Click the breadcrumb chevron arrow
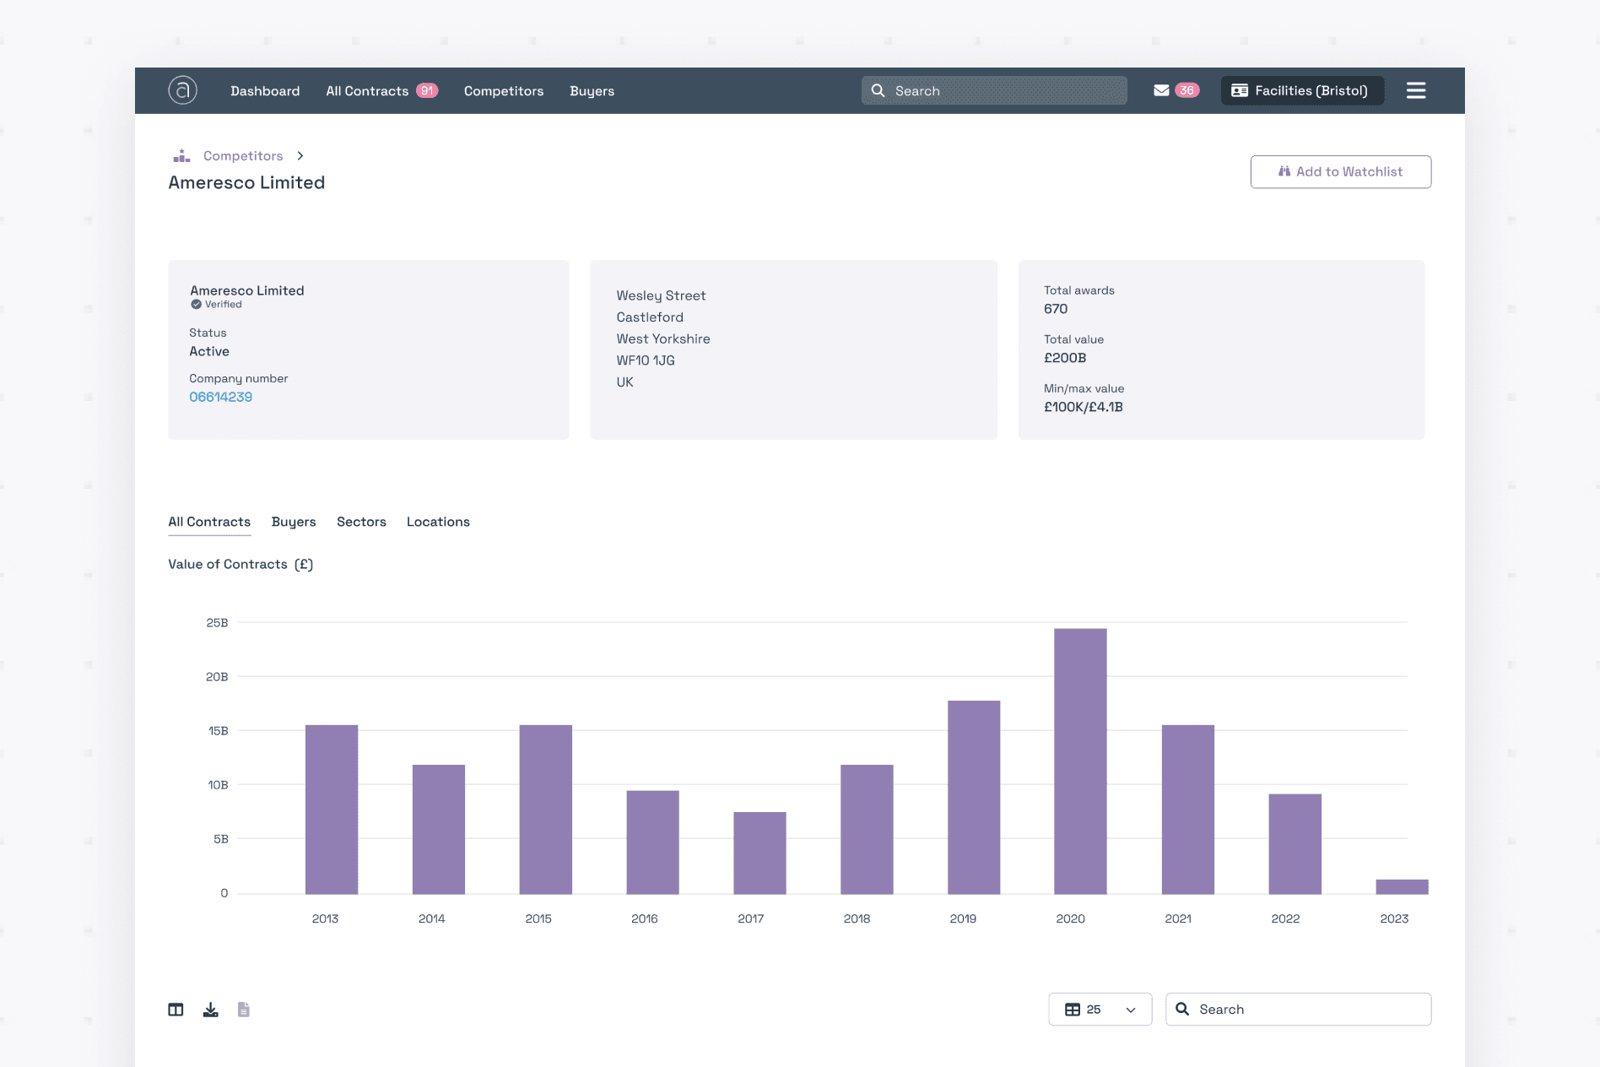The image size is (1600, 1067). [300, 156]
